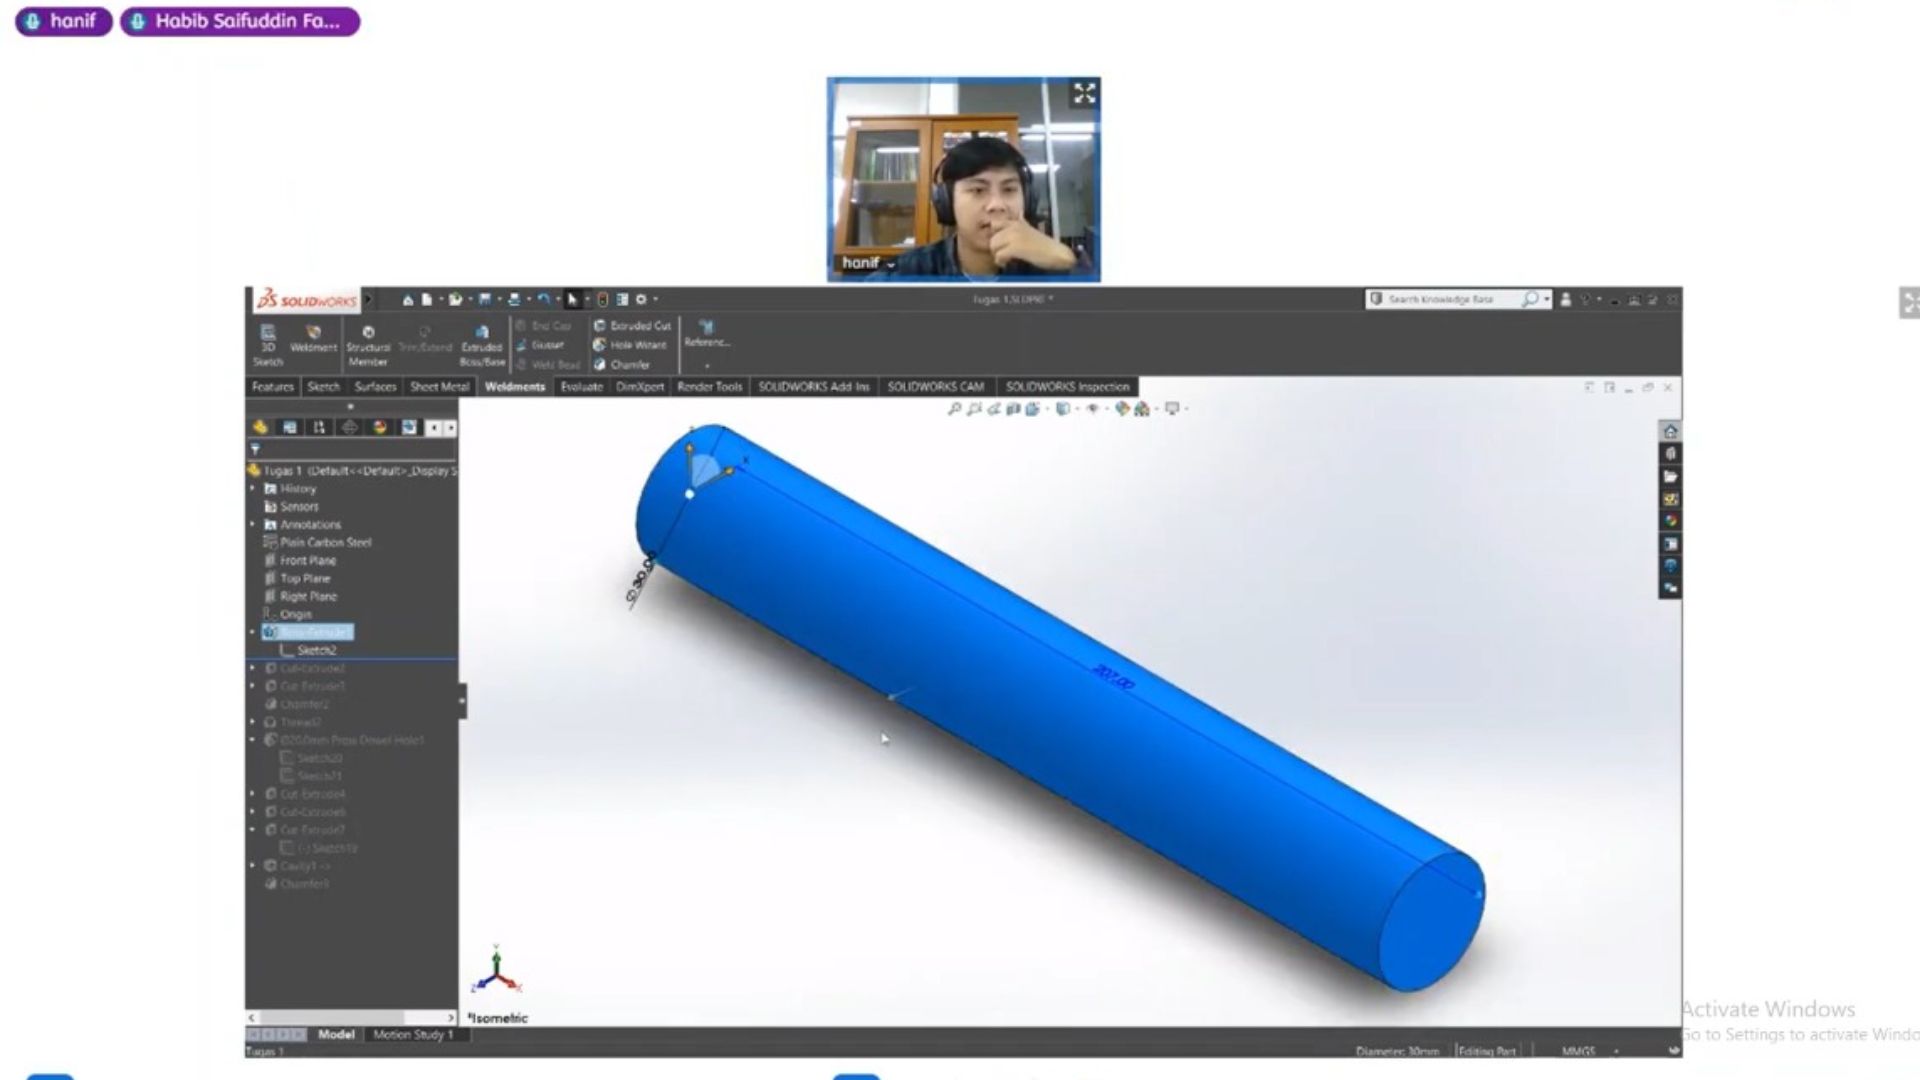Select Sketch2 in the feature tree
The width and height of the screenshot is (1920, 1080).
[x=316, y=650]
